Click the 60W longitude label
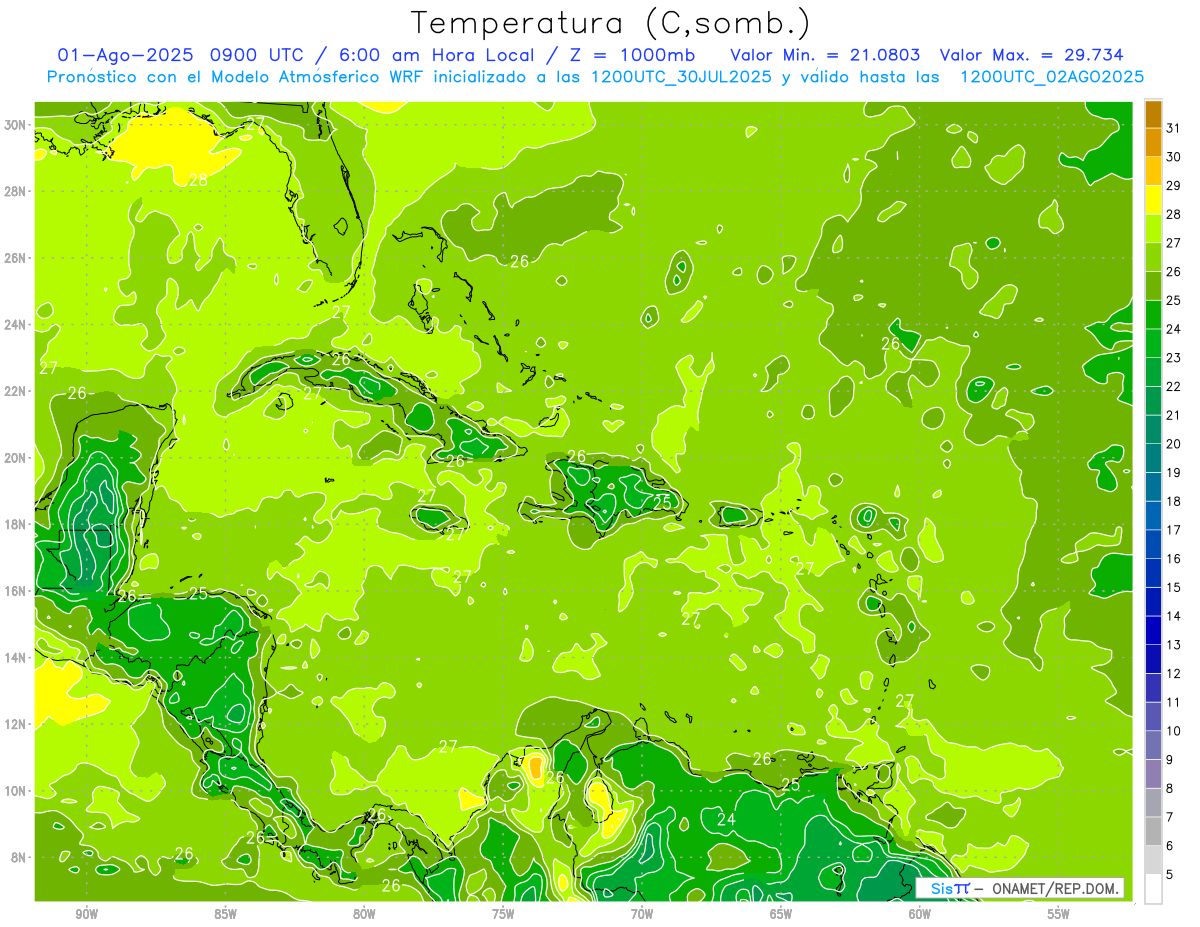Viewport: 1200px width, 927px height. [920, 914]
